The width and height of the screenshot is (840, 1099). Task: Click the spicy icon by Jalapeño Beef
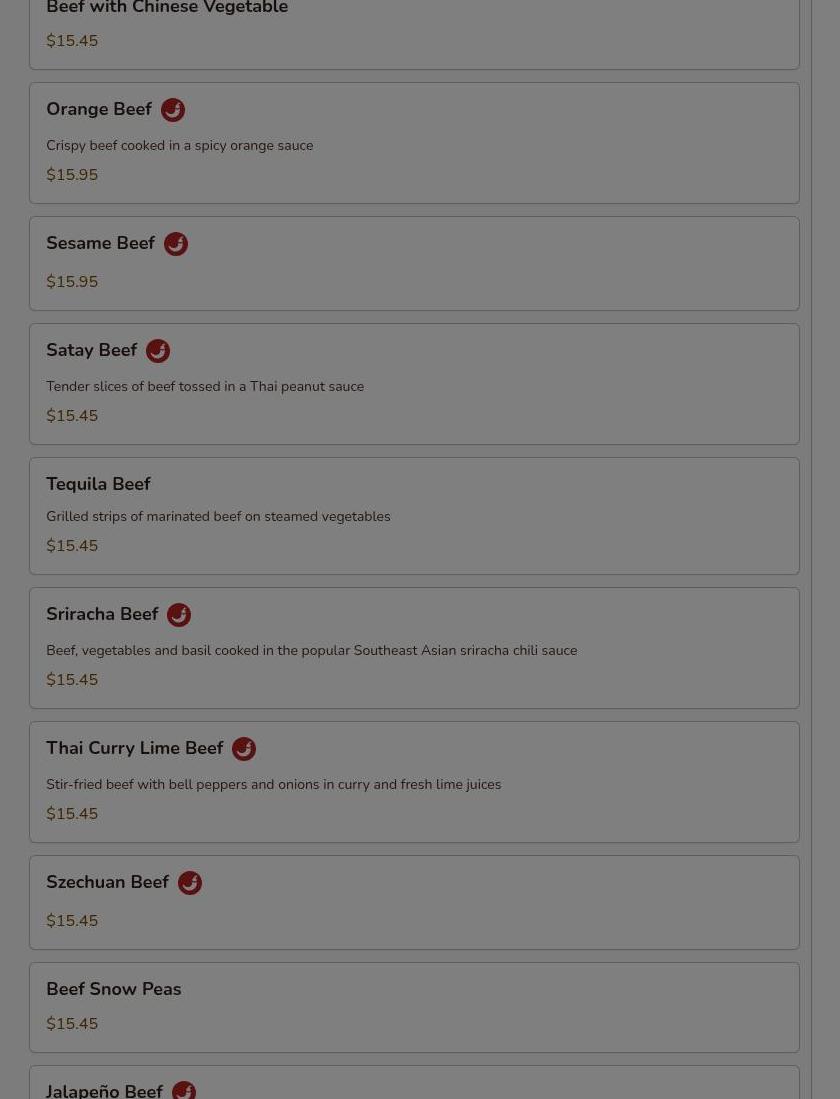coord(184,1090)
